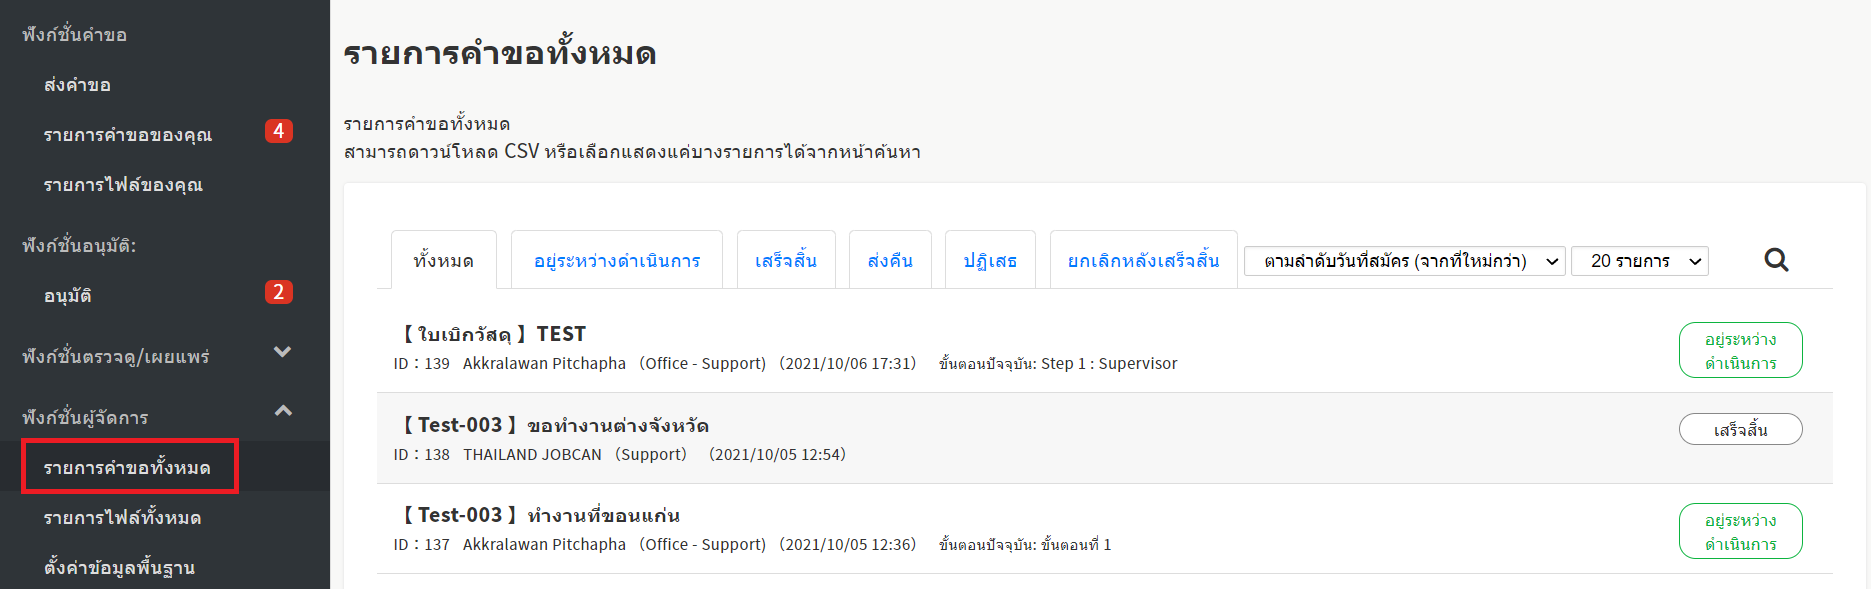1871x591 pixels.
Task: Select the ยกเลิกหลังเสร็จสิ้น tab
Action: pos(1143,261)
